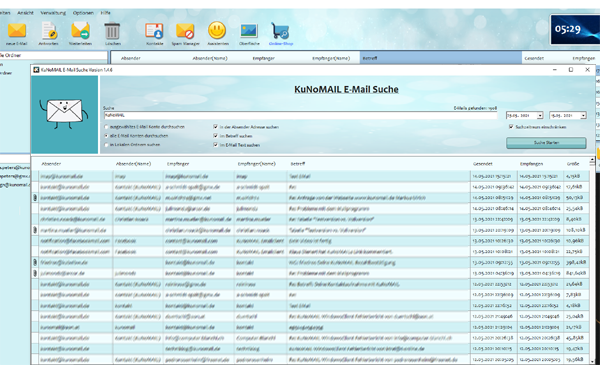The image size is (600, 365).
Task: Close the KuNoMAIL E-Mail Suche window
Action: [587, 70]
